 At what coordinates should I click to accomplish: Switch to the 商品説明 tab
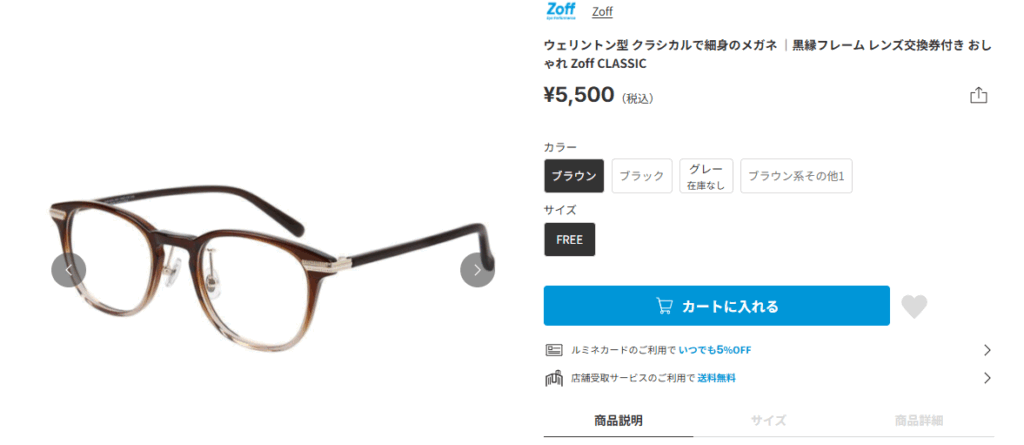(618, 420)
